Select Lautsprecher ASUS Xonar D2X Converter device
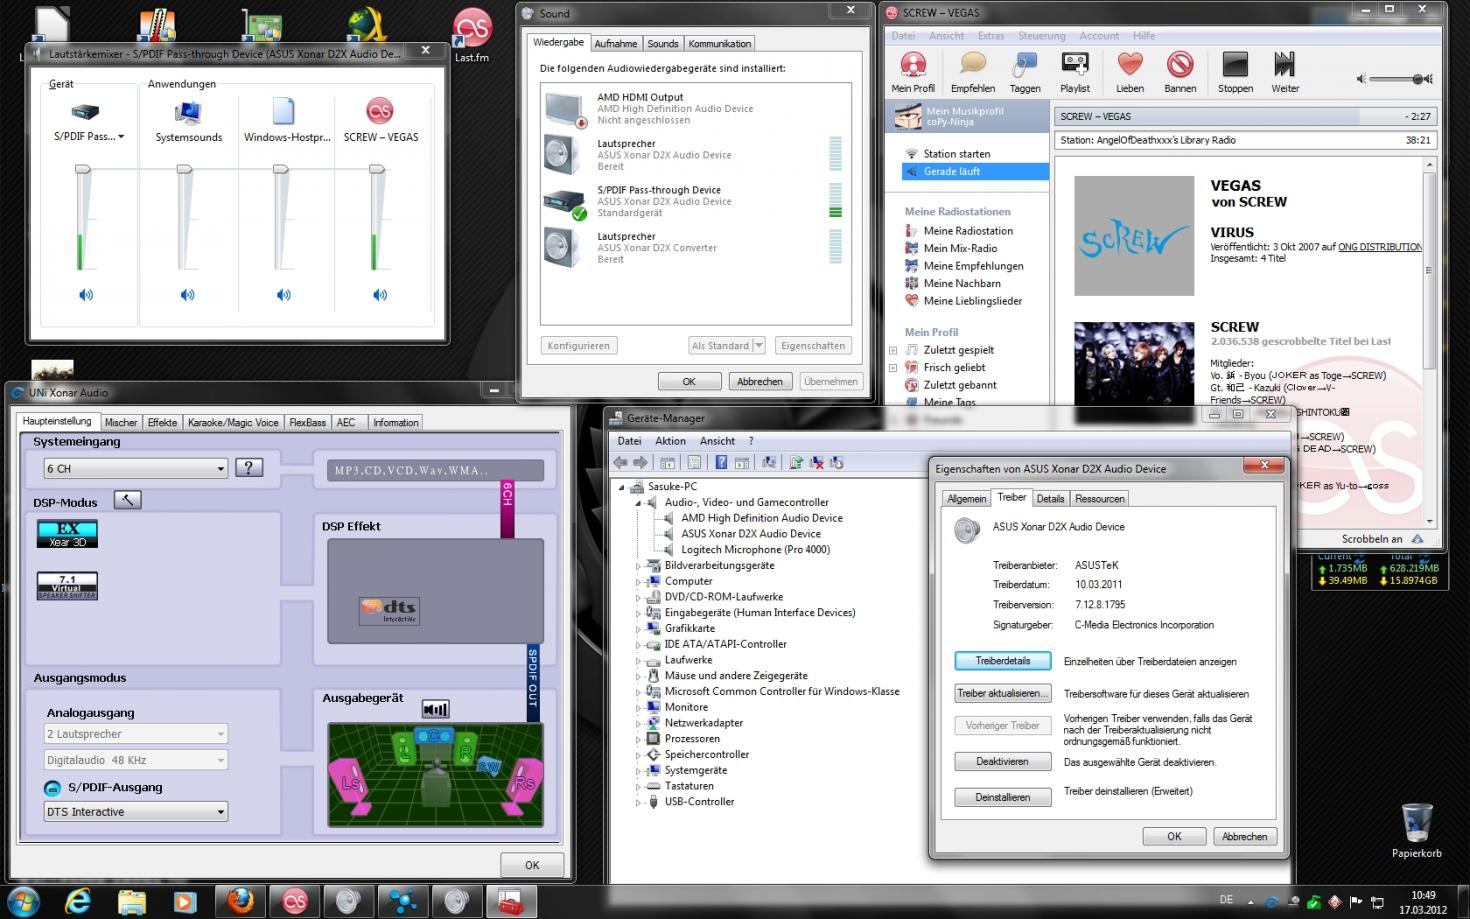 696,247
